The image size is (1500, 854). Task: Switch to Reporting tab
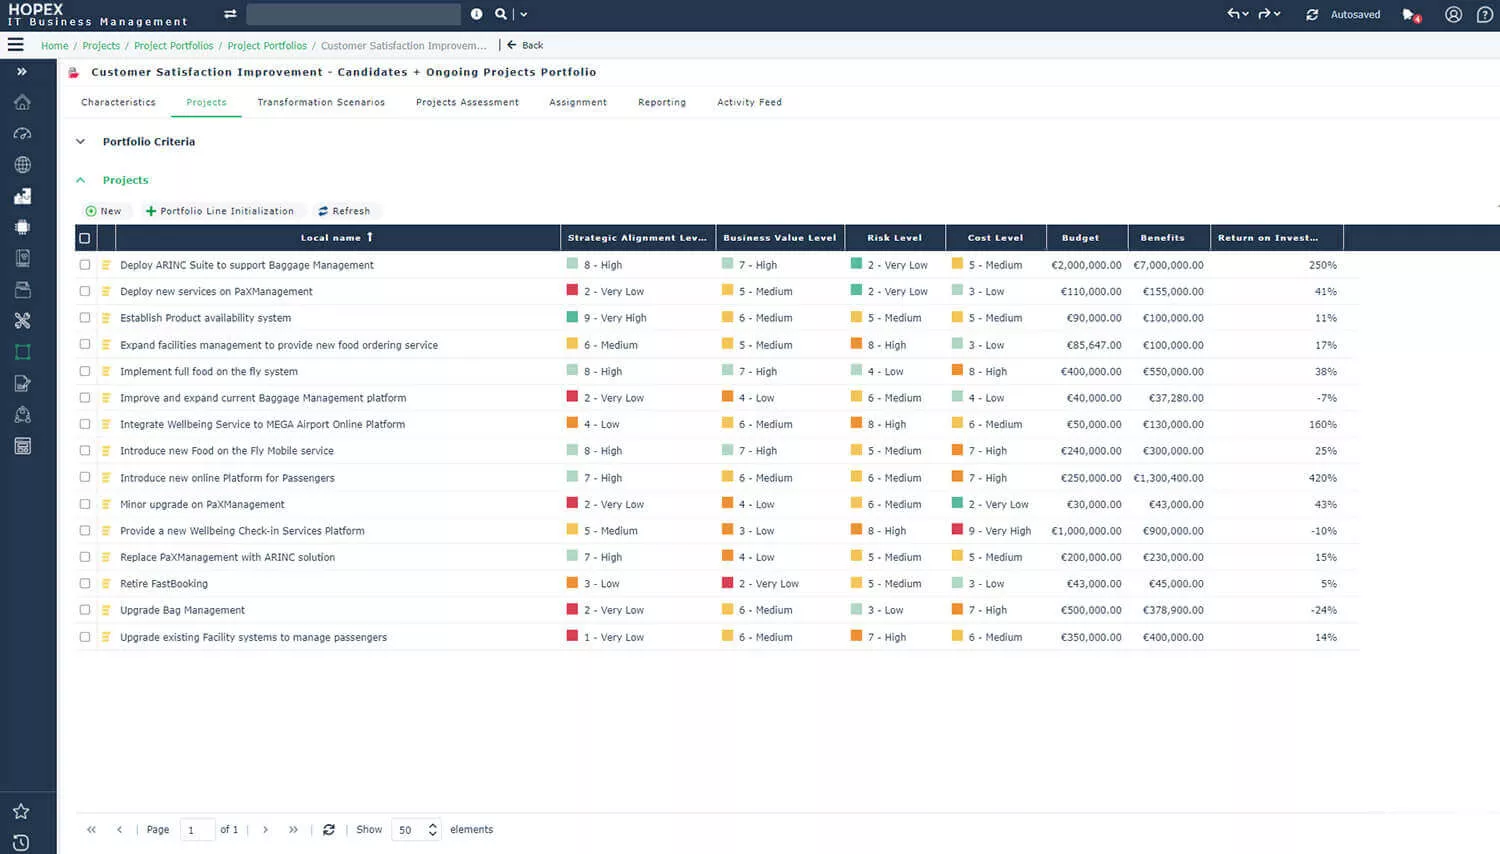click(662, 102)
